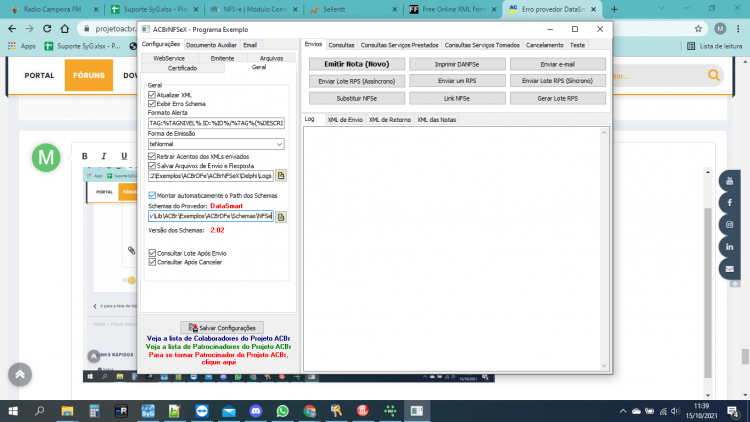The width and height of the screenshot is (750, 422).
Task: Open LinkedIn social link on page sidebar
Action: 729,247
